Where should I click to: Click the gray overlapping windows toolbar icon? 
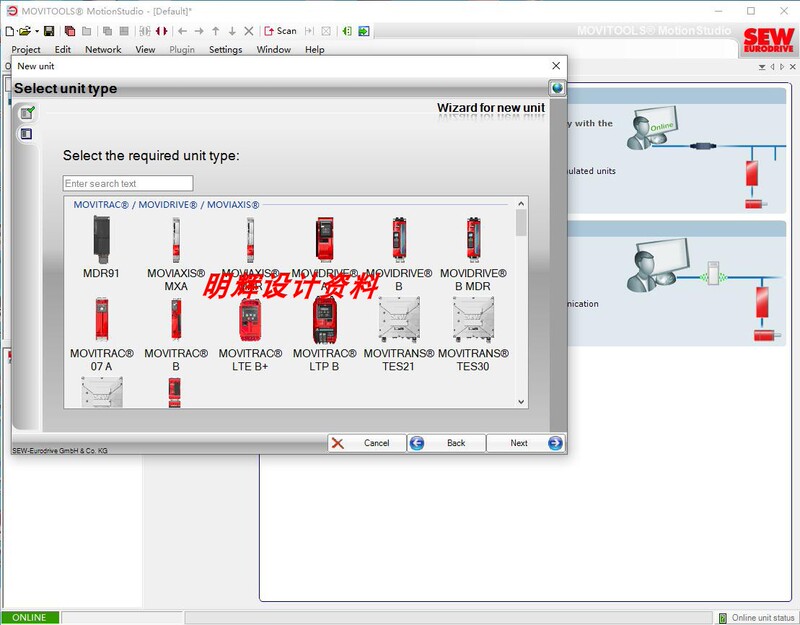coord(107,31)
